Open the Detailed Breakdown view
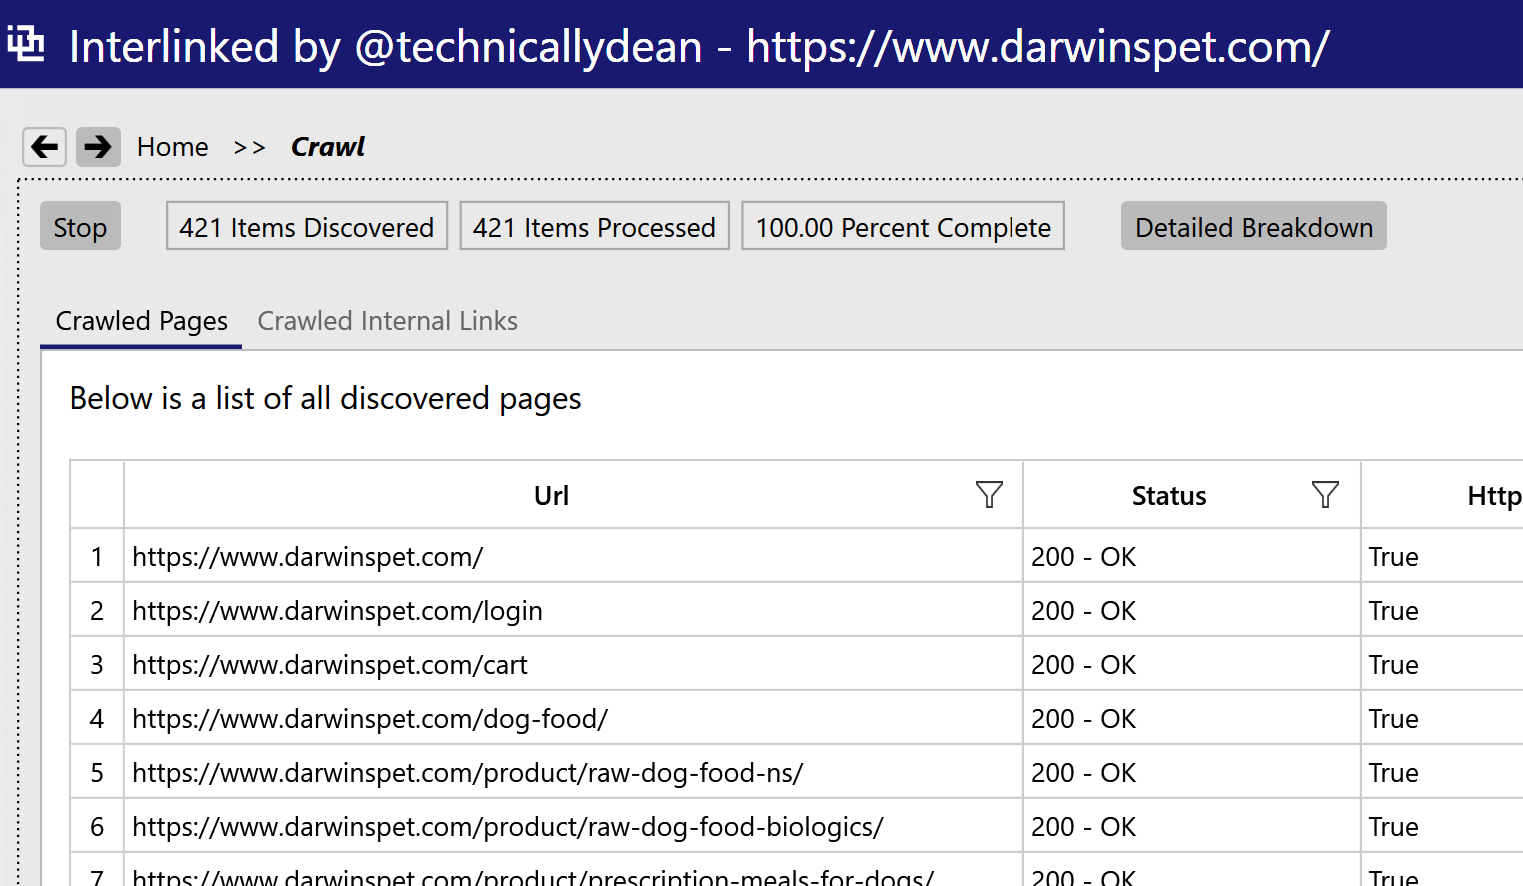 [x=1253, y=226]
